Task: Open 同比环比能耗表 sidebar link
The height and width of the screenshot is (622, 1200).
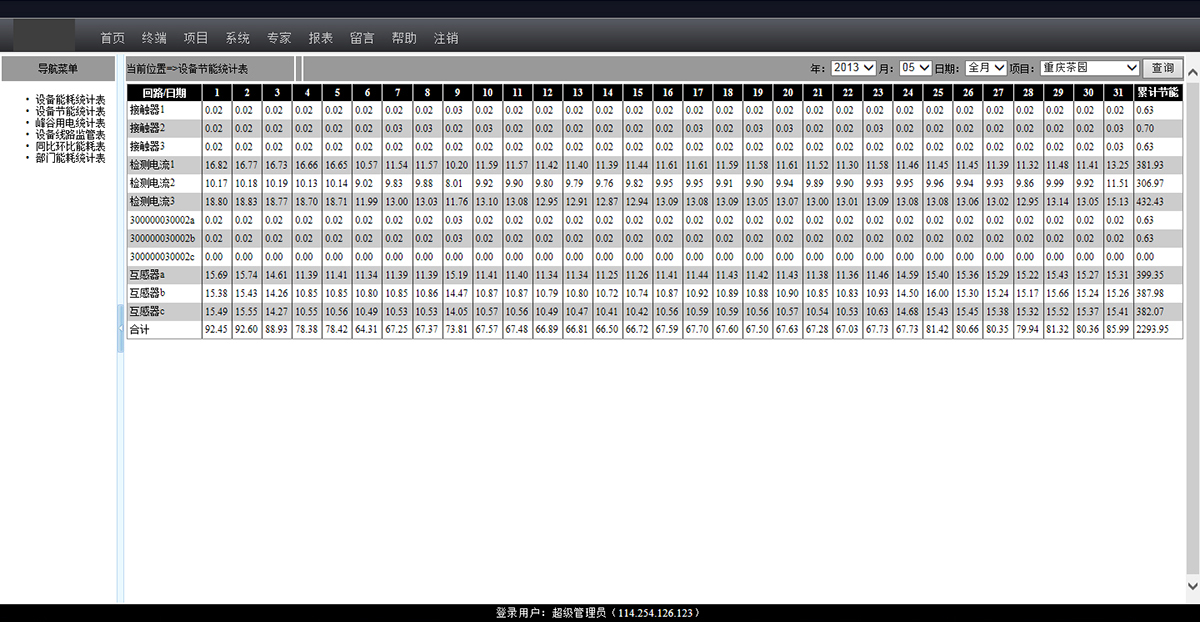Action: (x=70, y=146)
